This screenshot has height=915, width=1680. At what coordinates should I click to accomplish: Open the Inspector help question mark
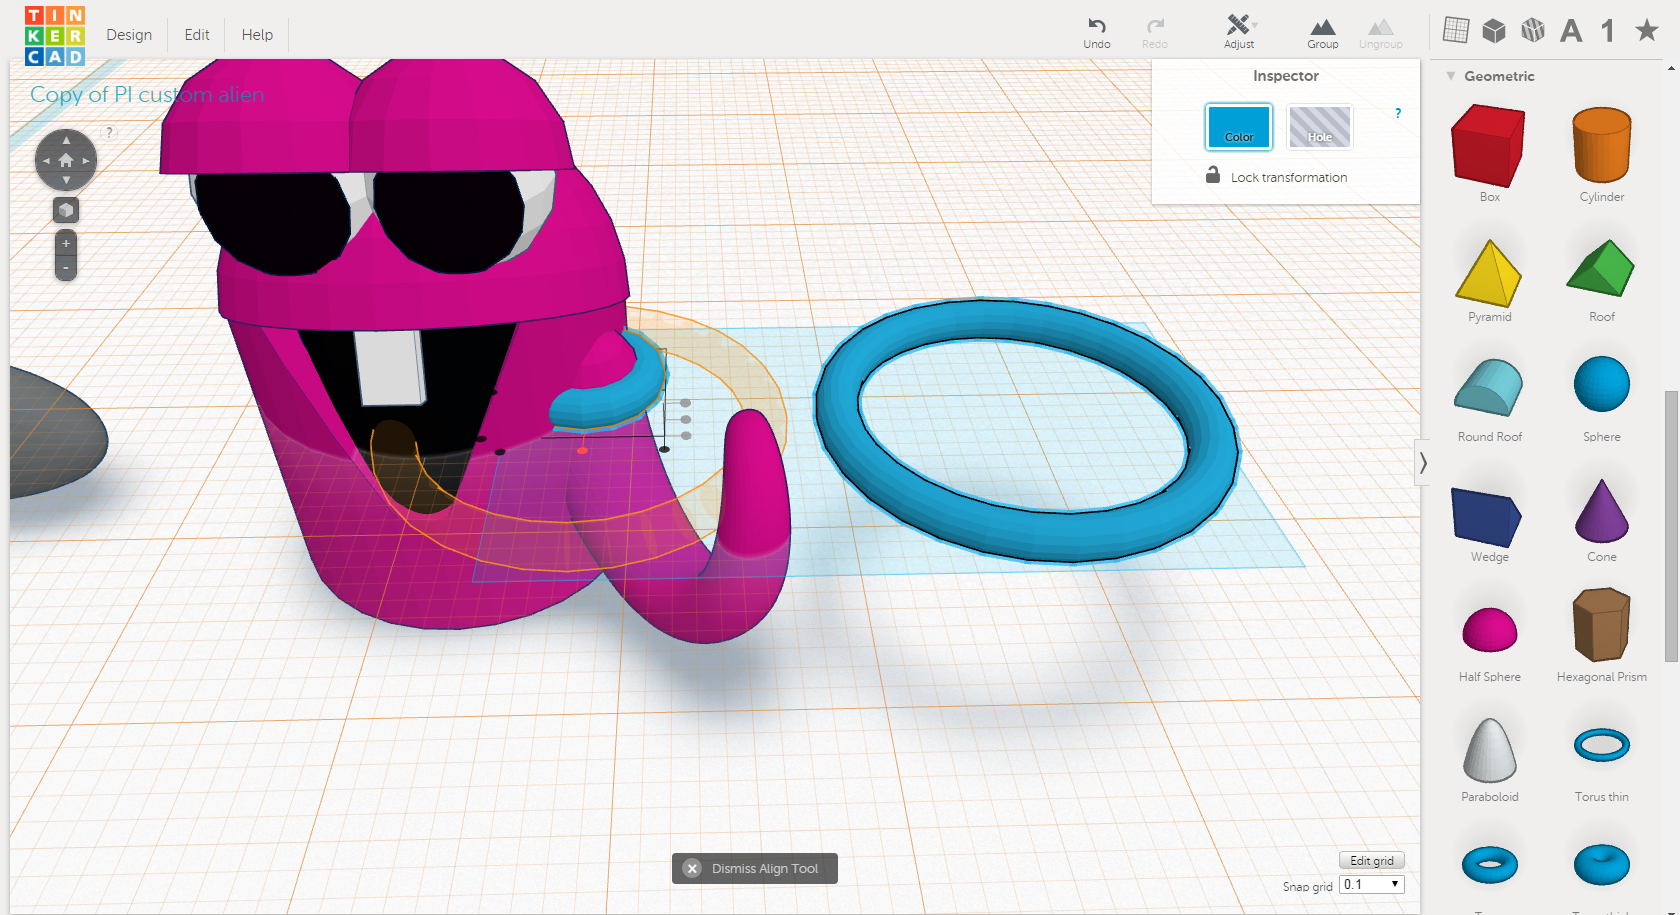point(1398,113)
